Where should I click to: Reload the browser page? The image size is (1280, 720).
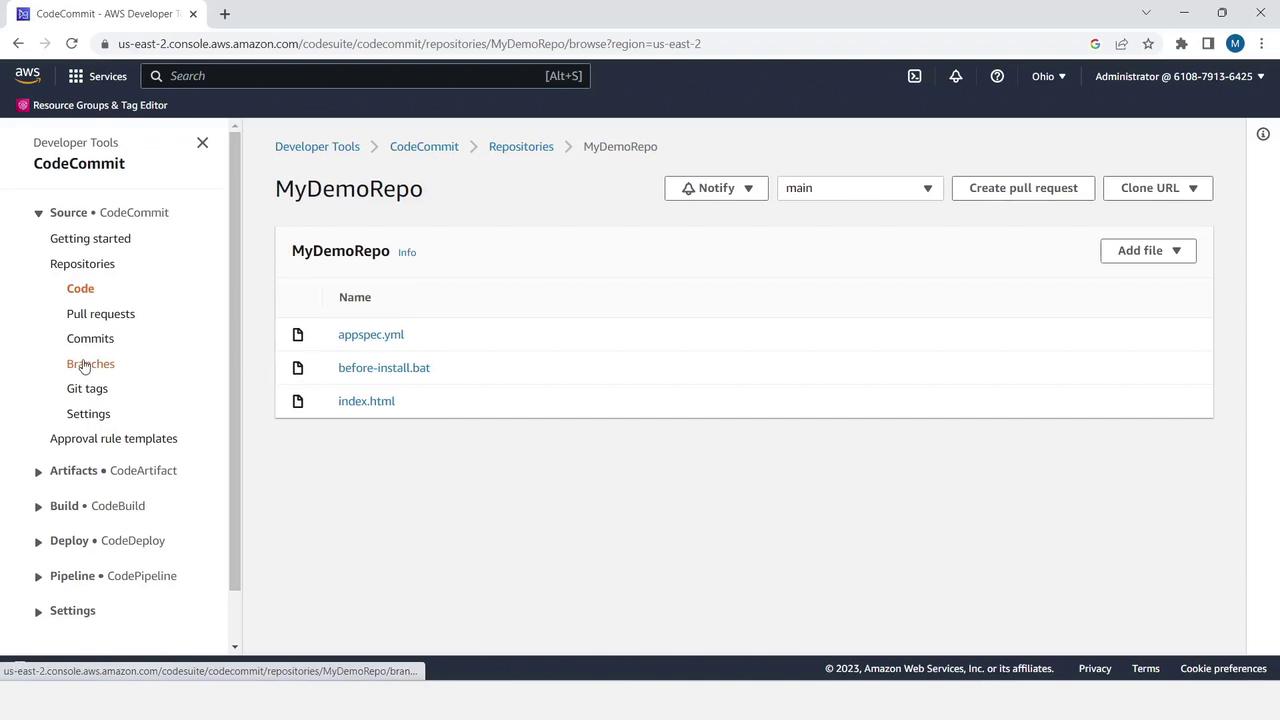coord(72,44)
